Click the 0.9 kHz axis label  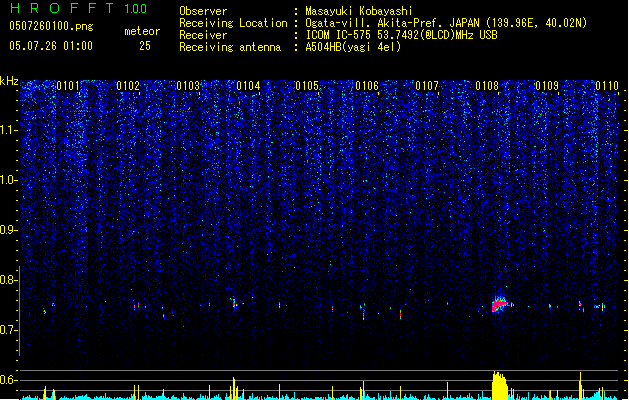[x=9, y=230]
